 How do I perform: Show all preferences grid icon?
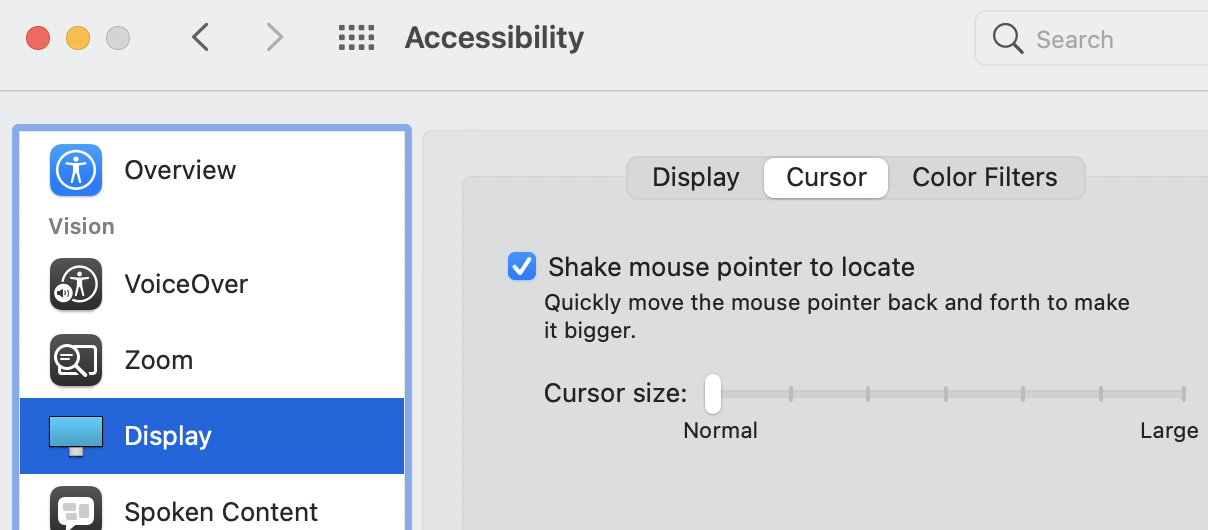coord(356,39)
